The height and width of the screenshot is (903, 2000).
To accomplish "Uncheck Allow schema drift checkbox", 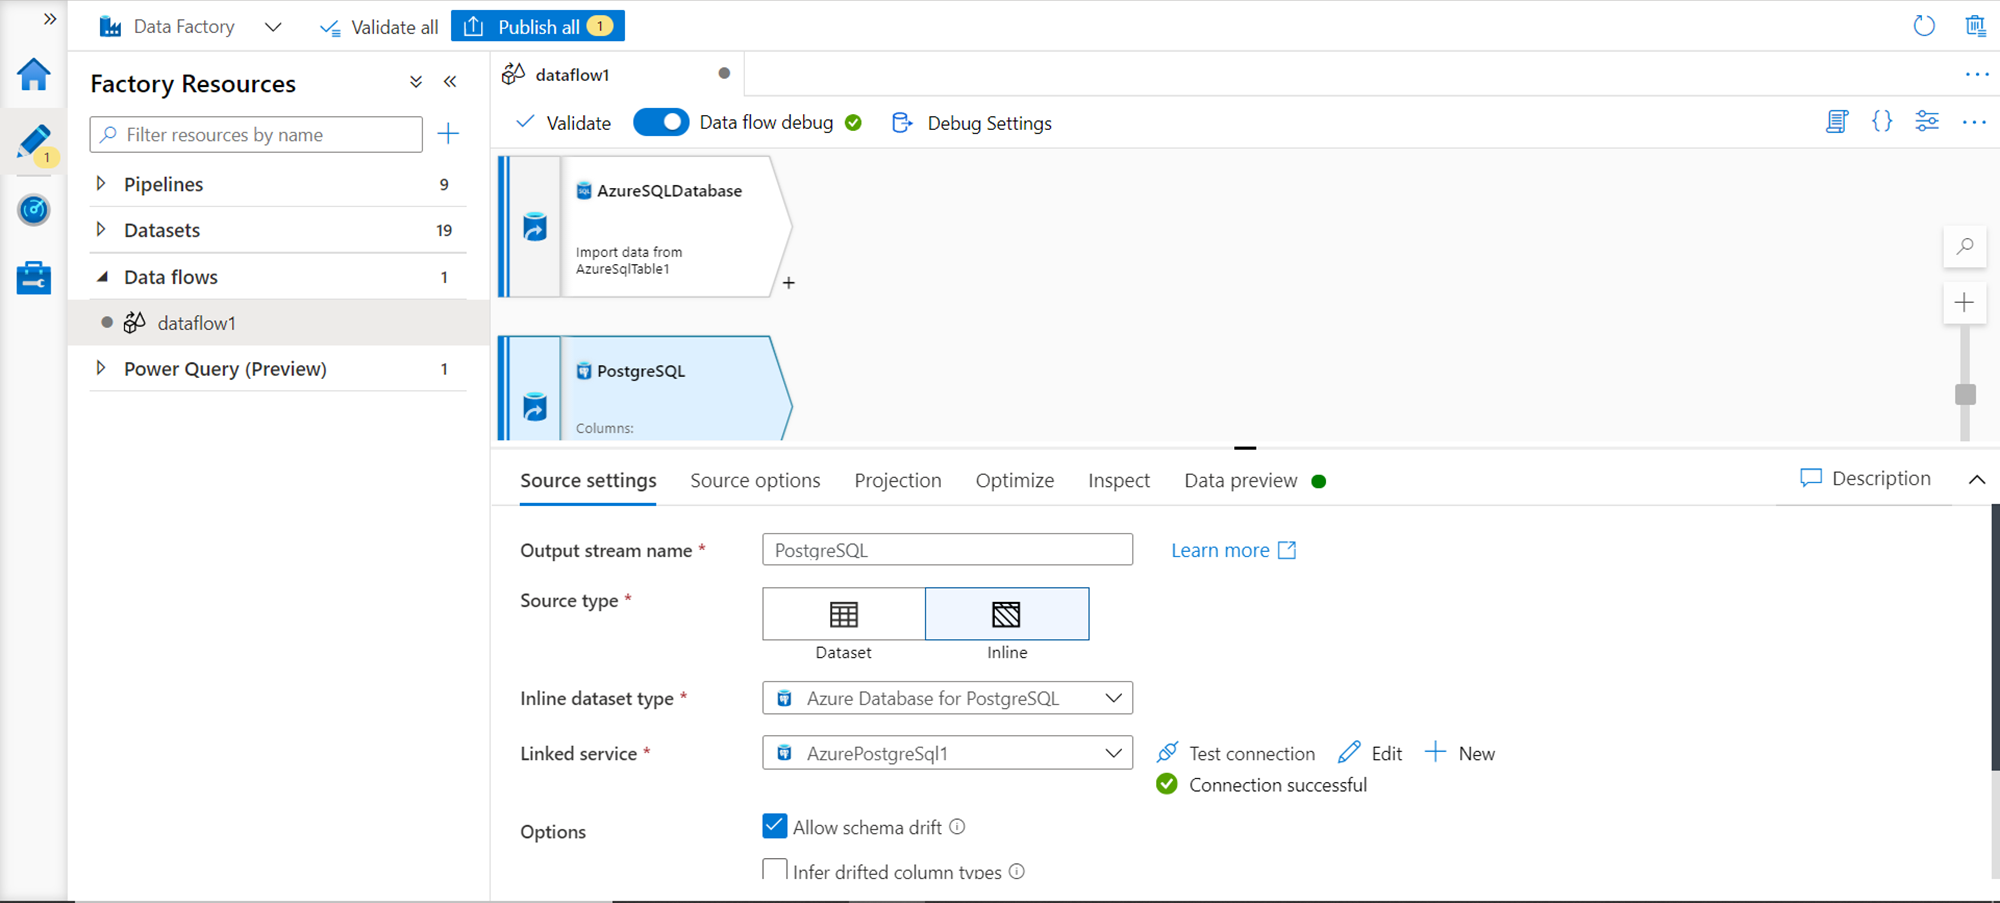I will (x=774, y=826).
